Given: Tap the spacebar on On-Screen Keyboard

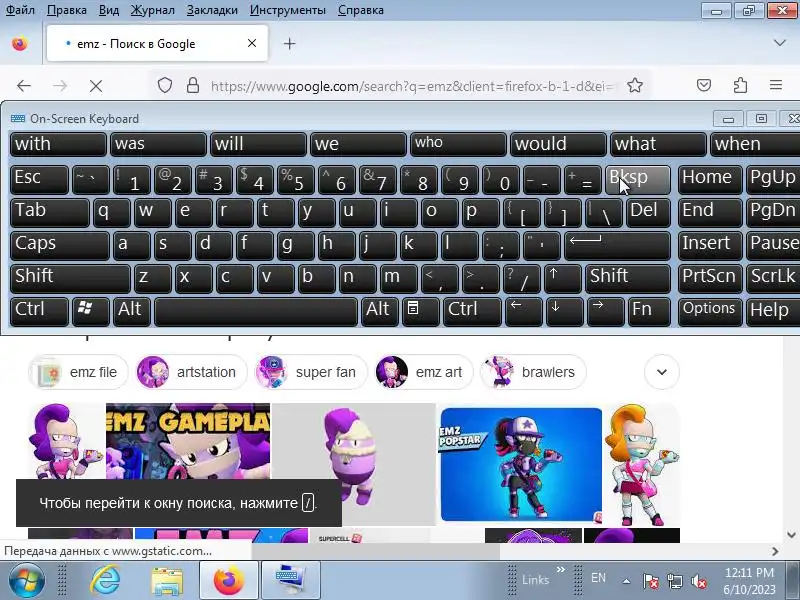Looking at the screenshot, I should (x=256, y=312).
